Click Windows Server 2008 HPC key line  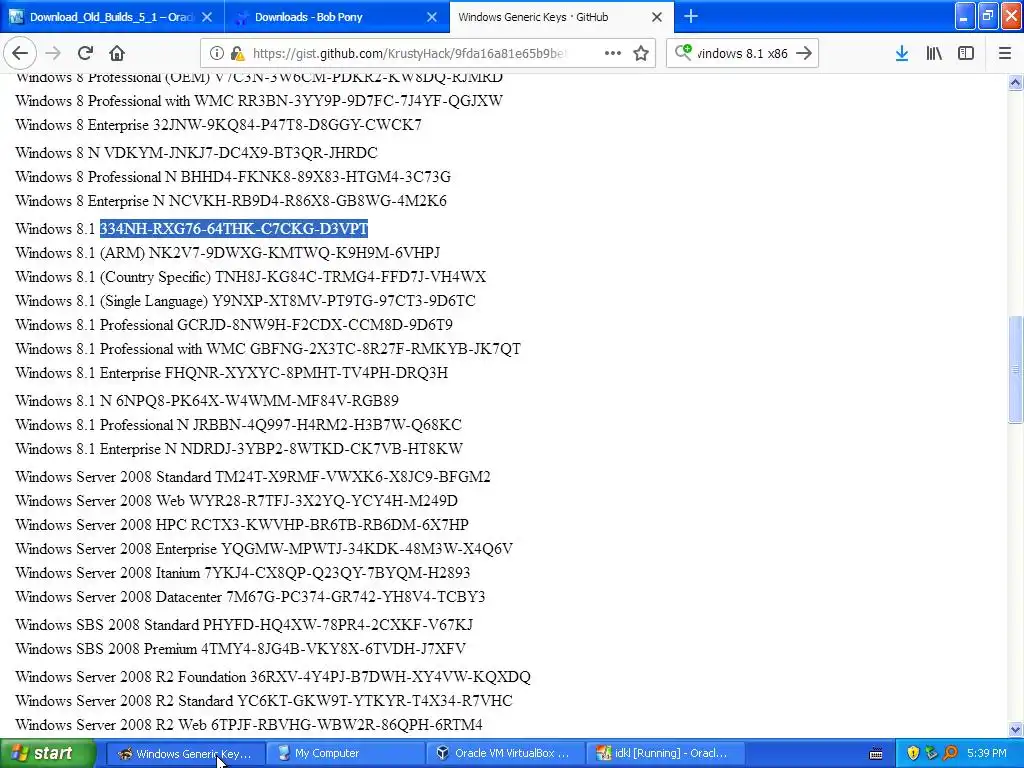pos(242,524)
